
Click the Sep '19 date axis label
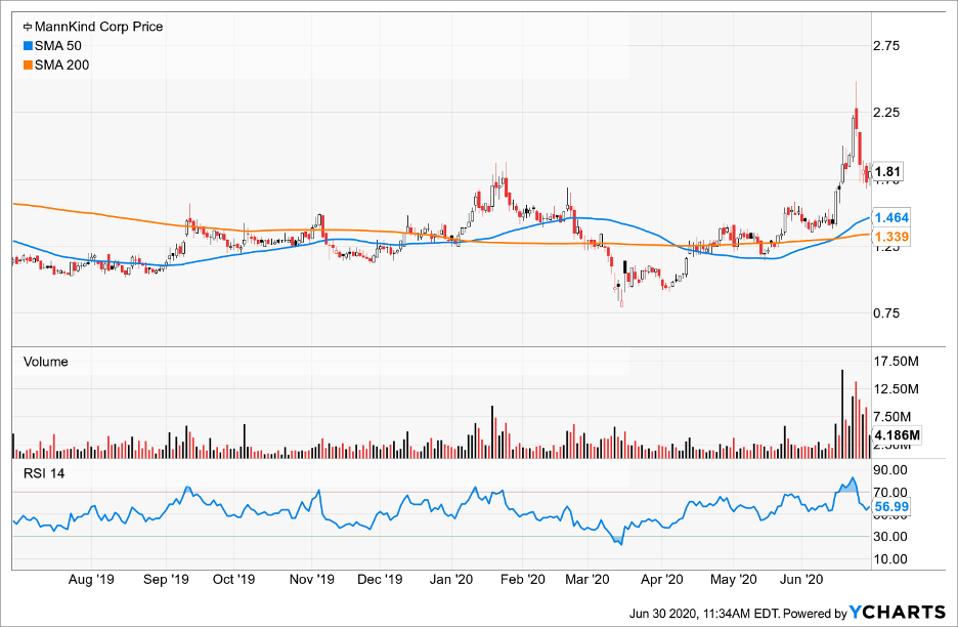[x=166, y=579]
